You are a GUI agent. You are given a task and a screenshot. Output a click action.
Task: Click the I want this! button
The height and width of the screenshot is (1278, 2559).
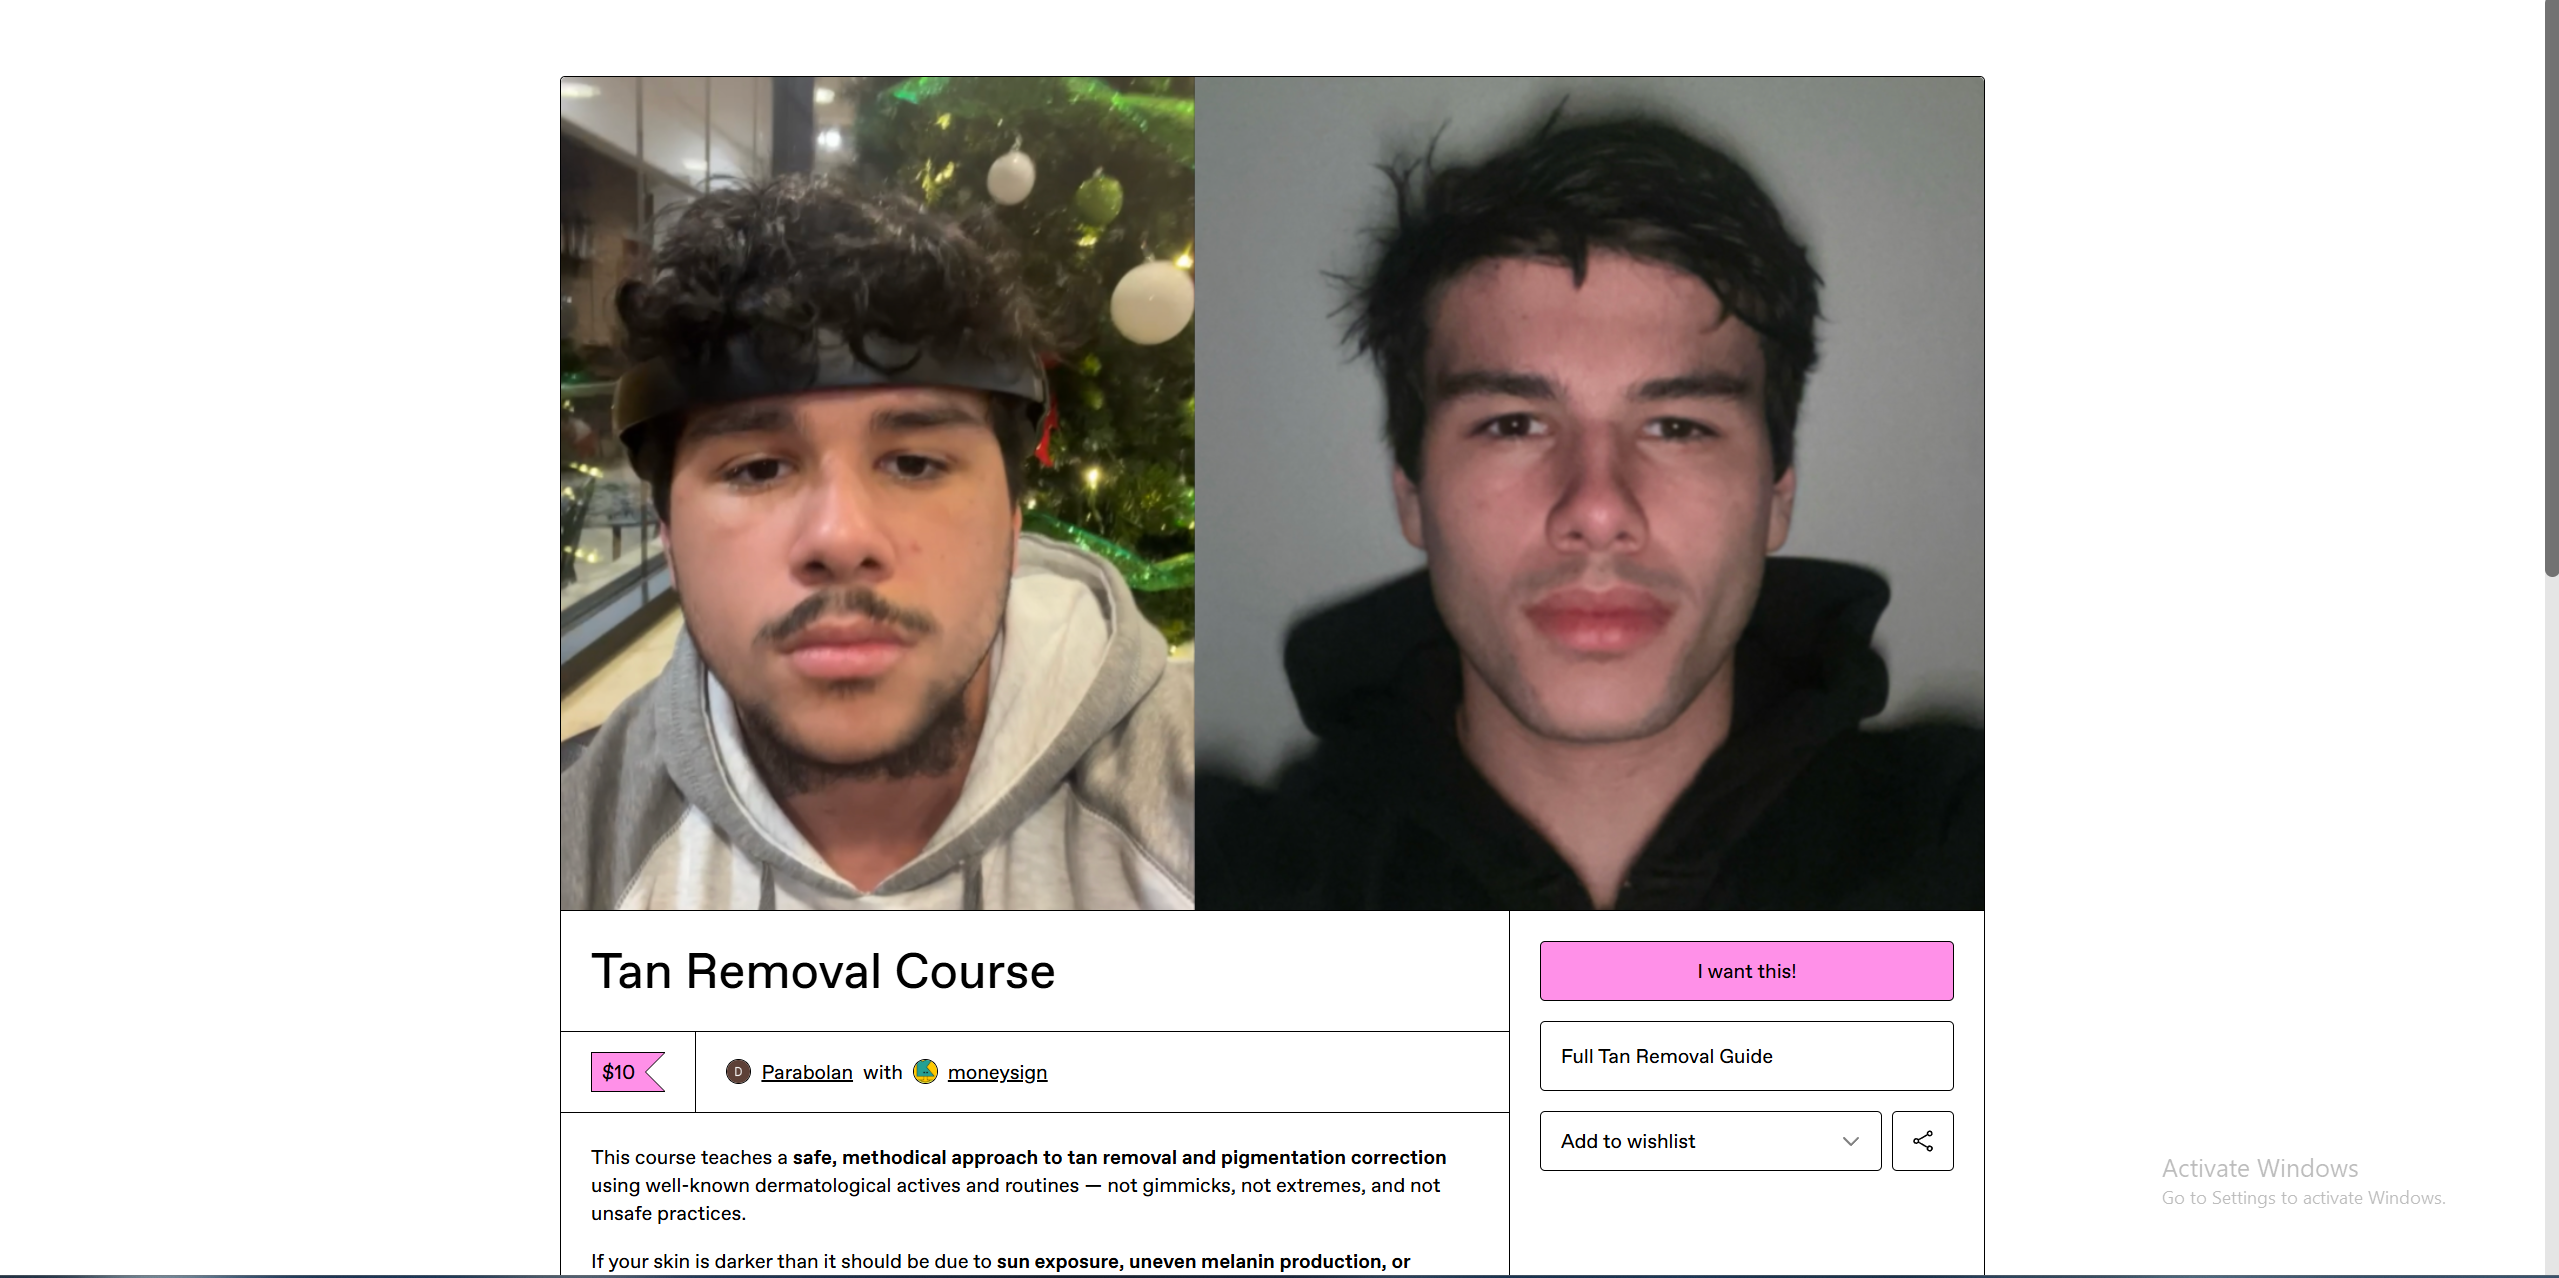[1746, 971]
